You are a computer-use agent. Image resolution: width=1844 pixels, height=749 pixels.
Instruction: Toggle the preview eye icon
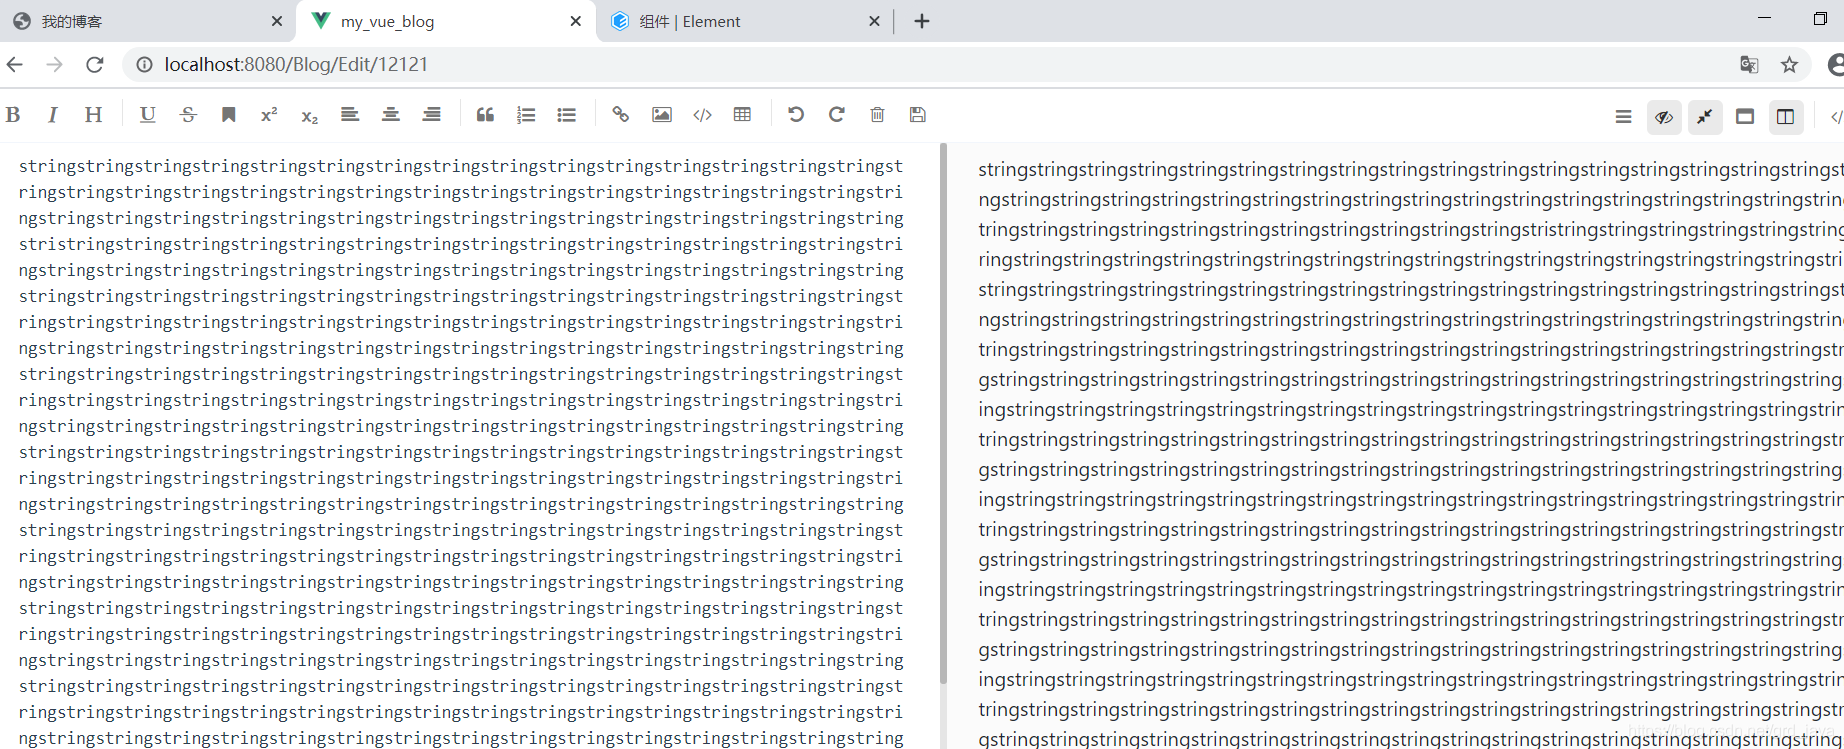1664,117
